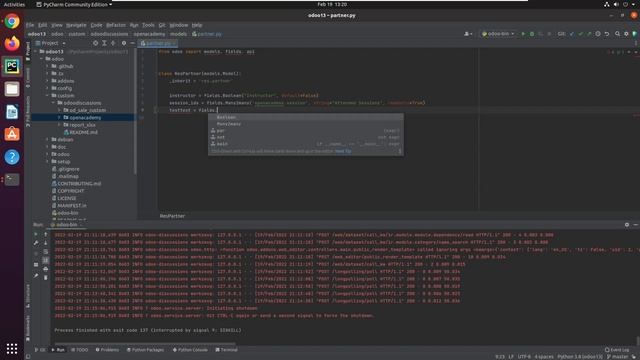Click UTF-8 encoding in status bar
Viewport: 640px width, 360px height.
[524, 356]
